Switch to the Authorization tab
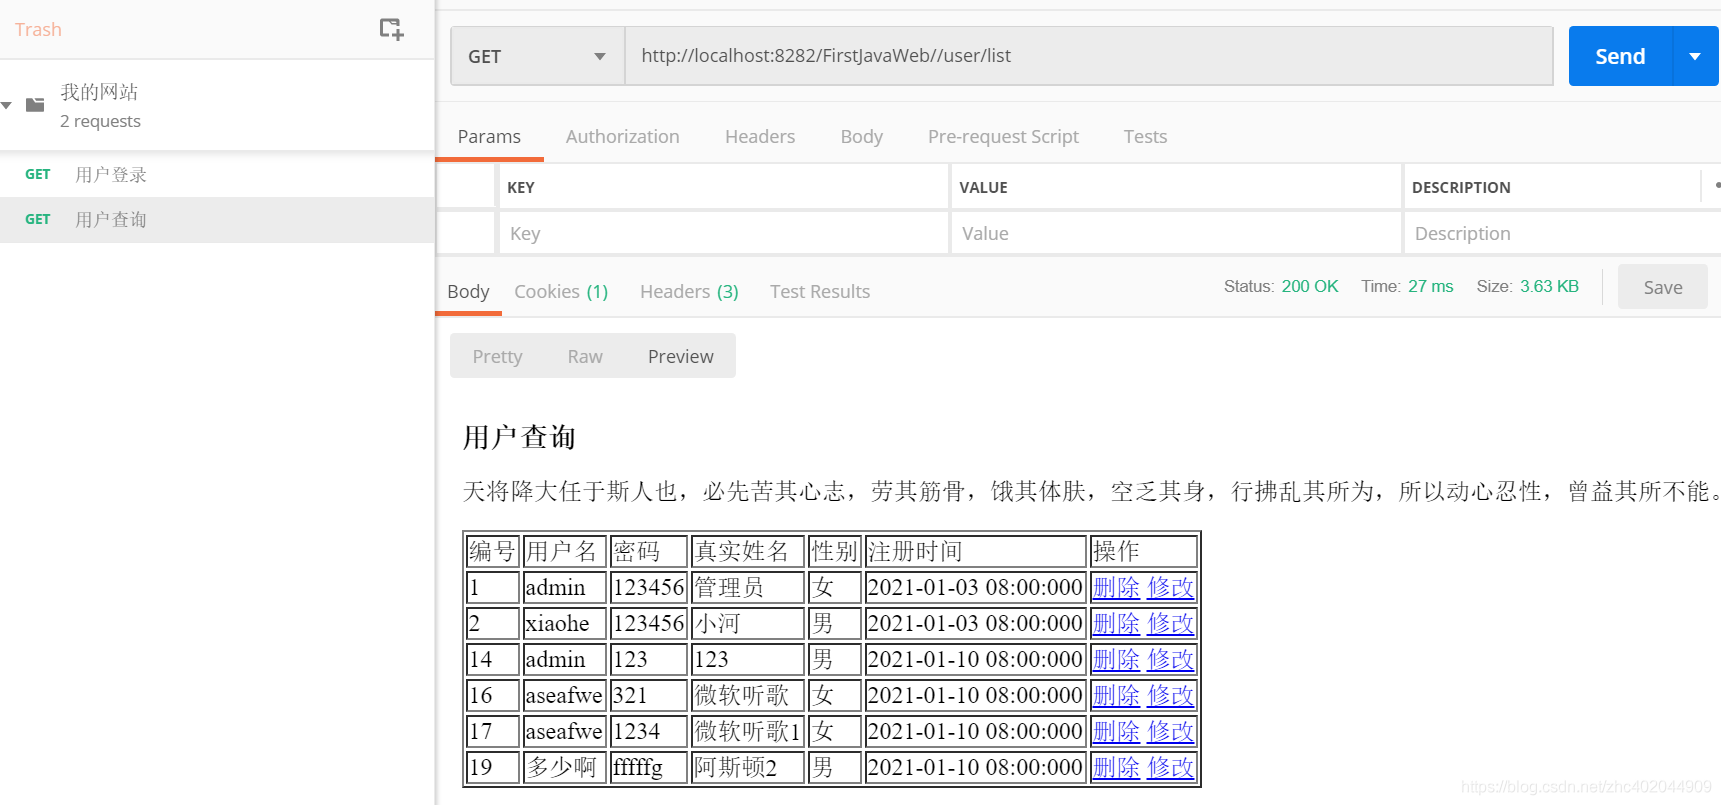Image resolution: width=1721 pixels, height=805 pixels. 622,137
